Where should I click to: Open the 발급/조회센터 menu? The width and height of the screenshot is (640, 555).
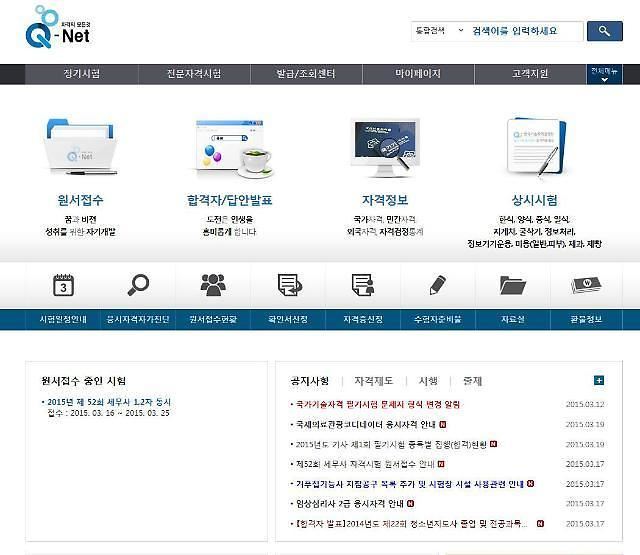306,74
